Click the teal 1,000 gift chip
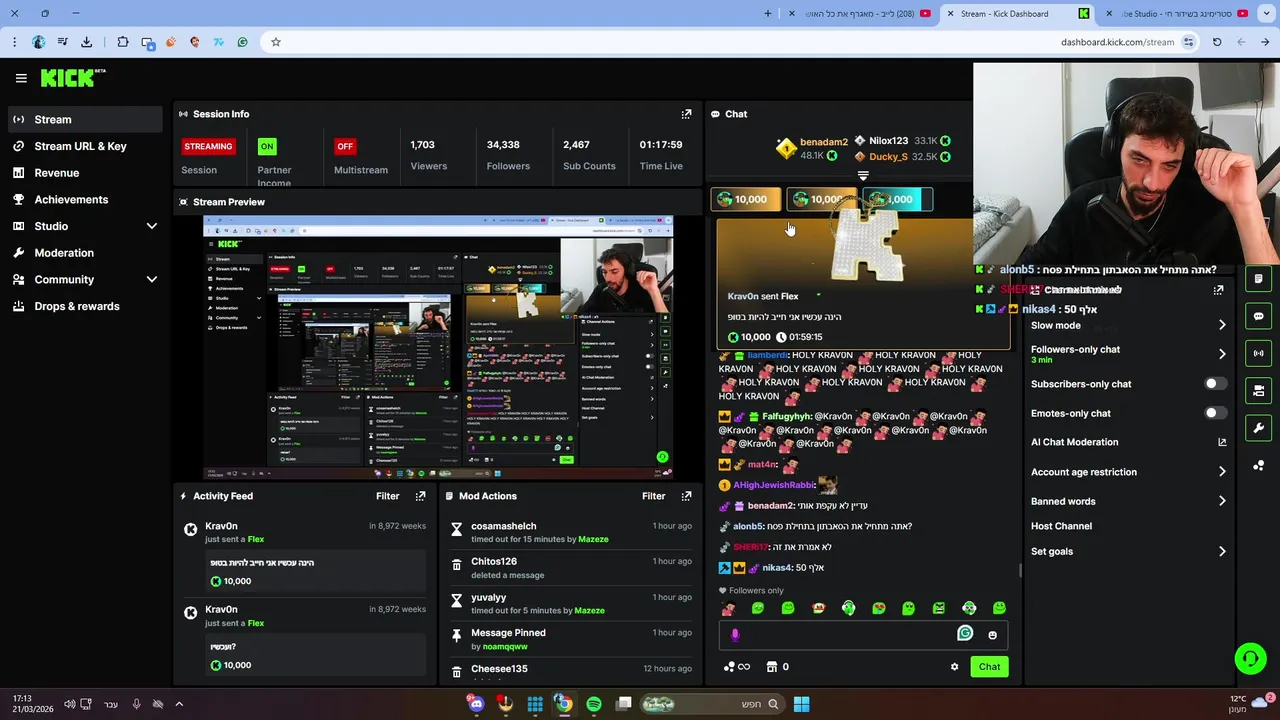 tap(897, 199)
